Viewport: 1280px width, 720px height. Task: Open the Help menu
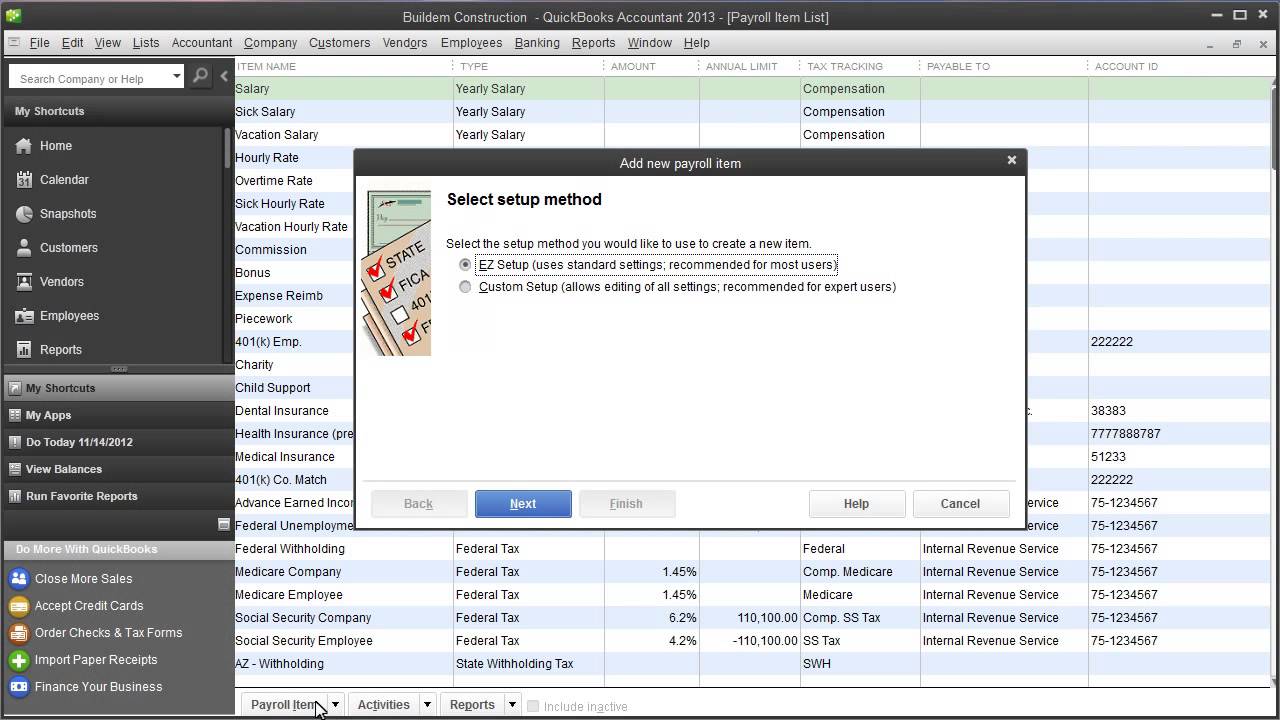coord(696,43)
